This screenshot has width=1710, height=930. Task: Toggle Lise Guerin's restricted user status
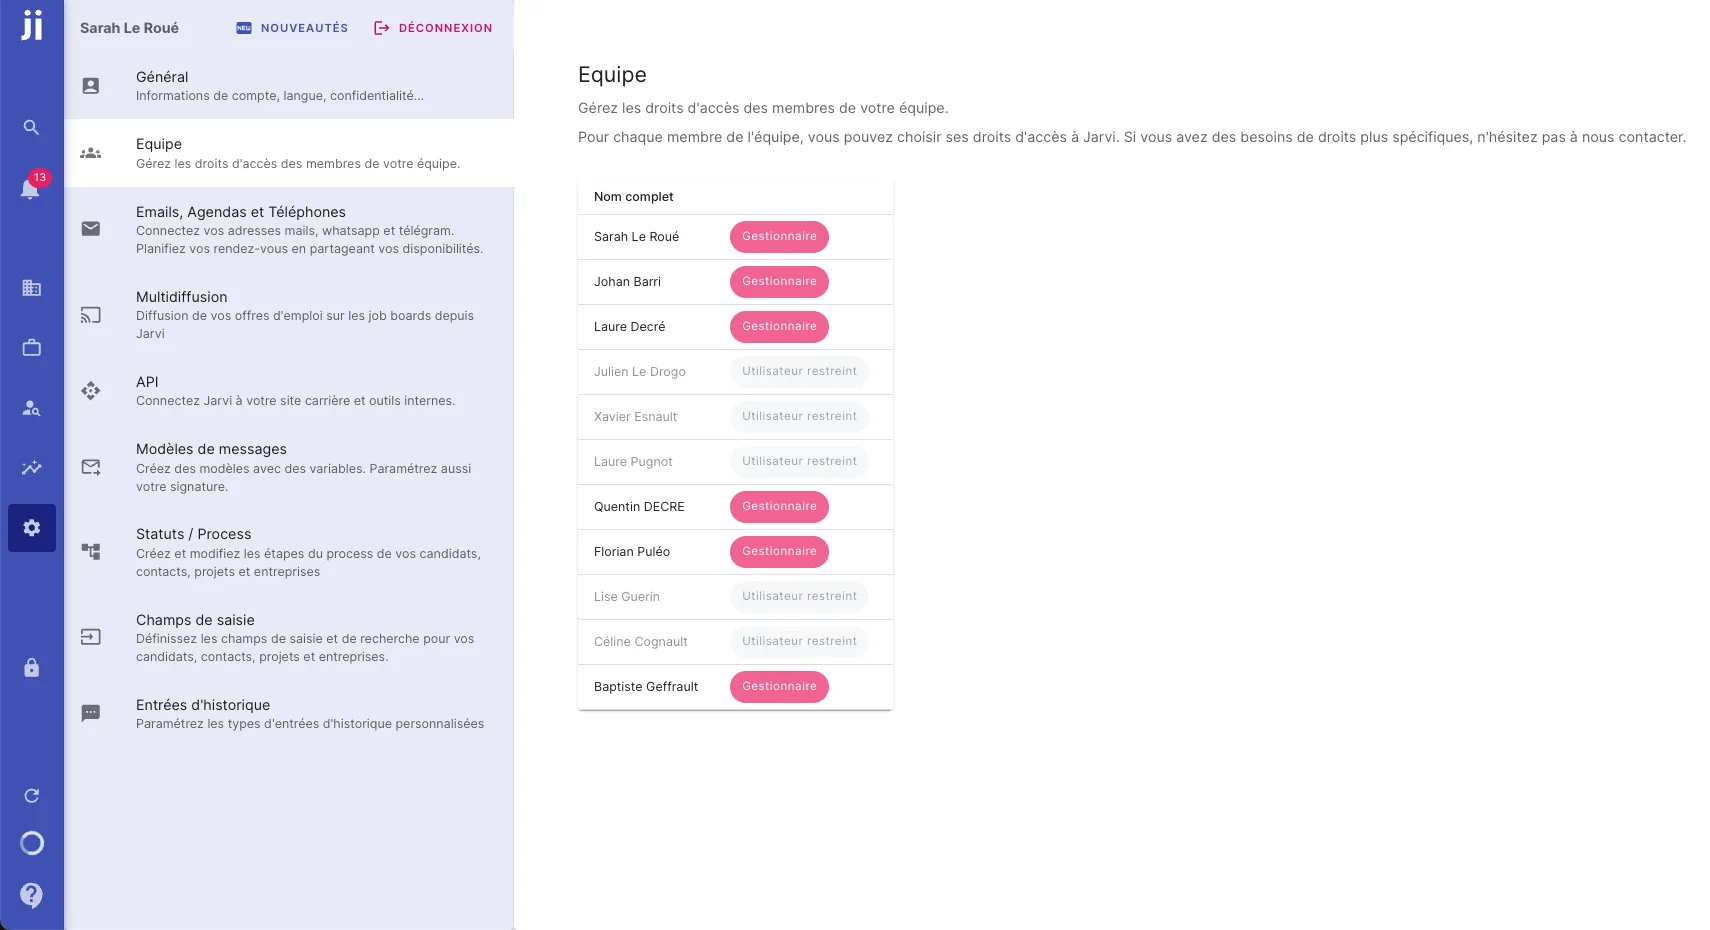coord(798,596)
